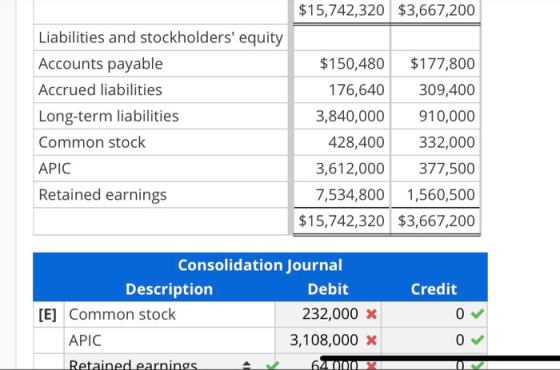Viewport: 560px width, 370px height.
Task: Click the green check beside APIC credit
Action: click(478, 340)
